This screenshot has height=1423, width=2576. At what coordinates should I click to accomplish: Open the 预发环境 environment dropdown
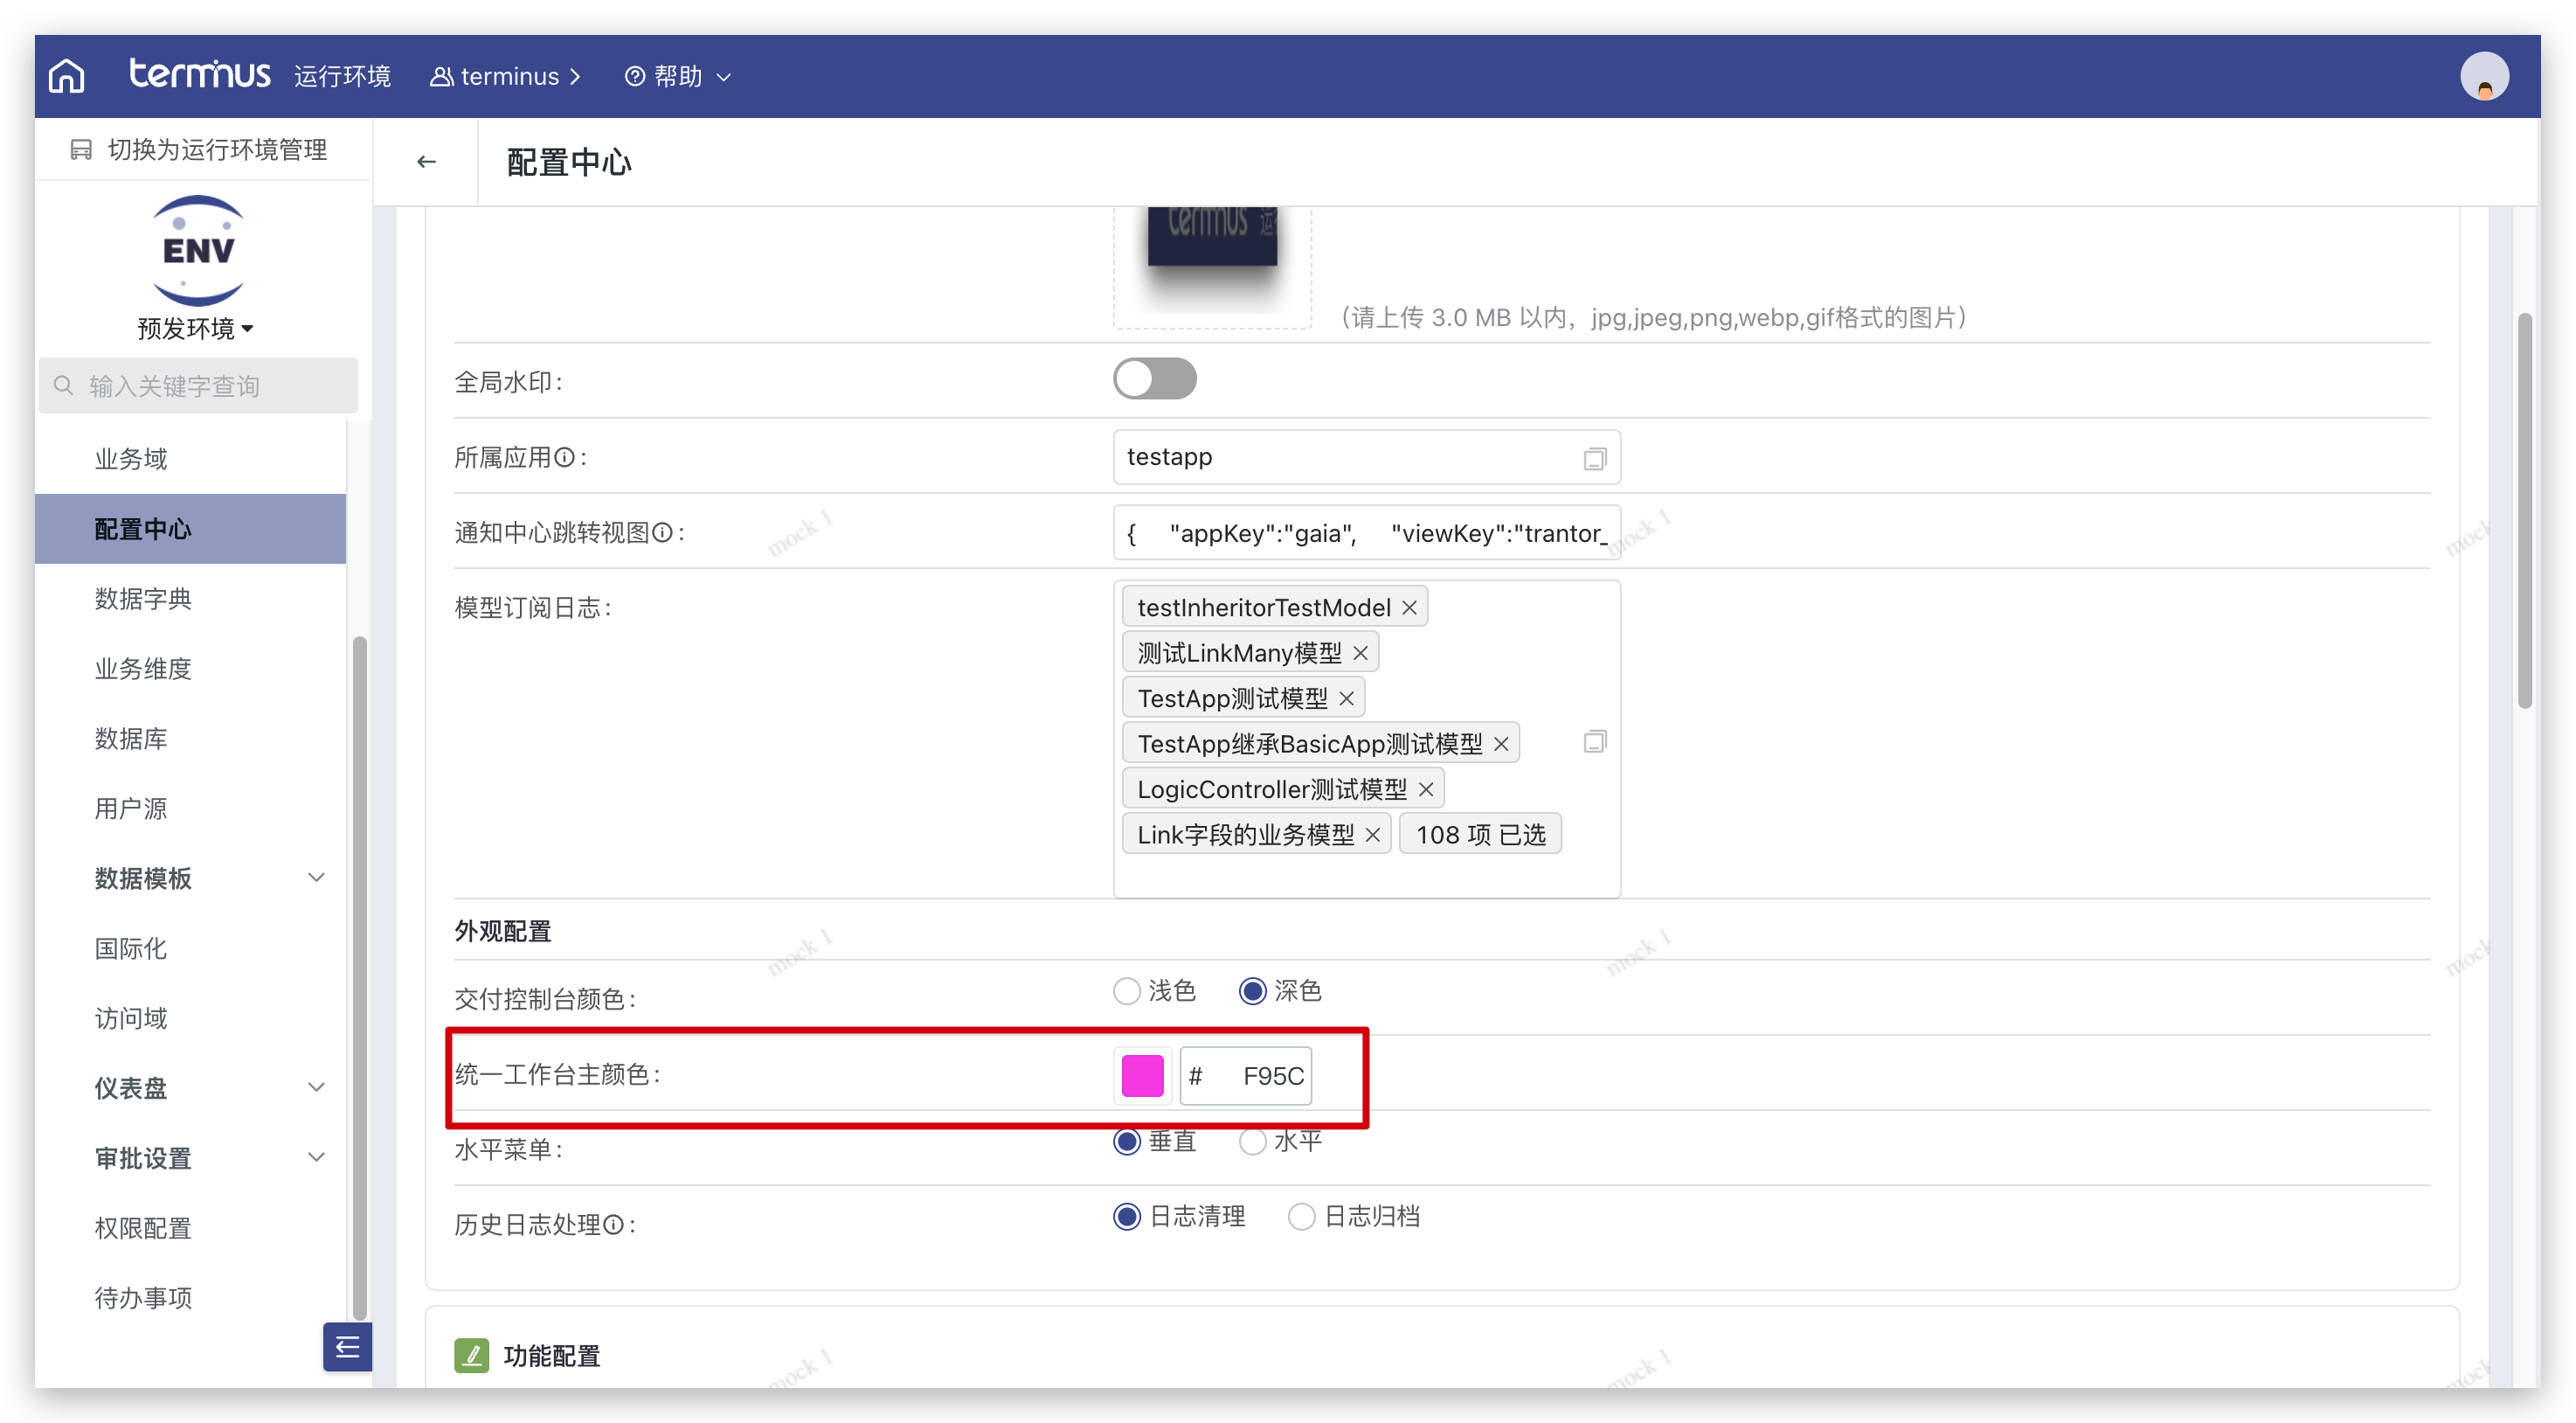195,328
